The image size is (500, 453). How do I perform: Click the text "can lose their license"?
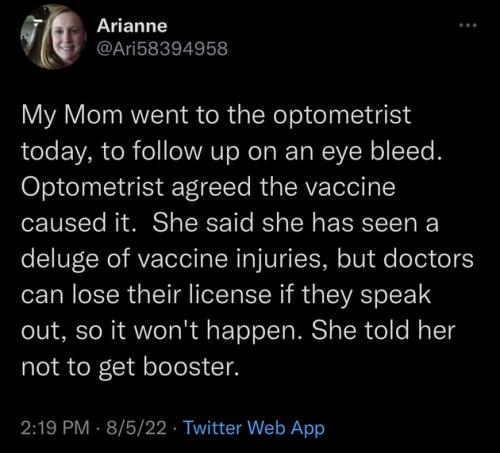click(x=146, y=295)
